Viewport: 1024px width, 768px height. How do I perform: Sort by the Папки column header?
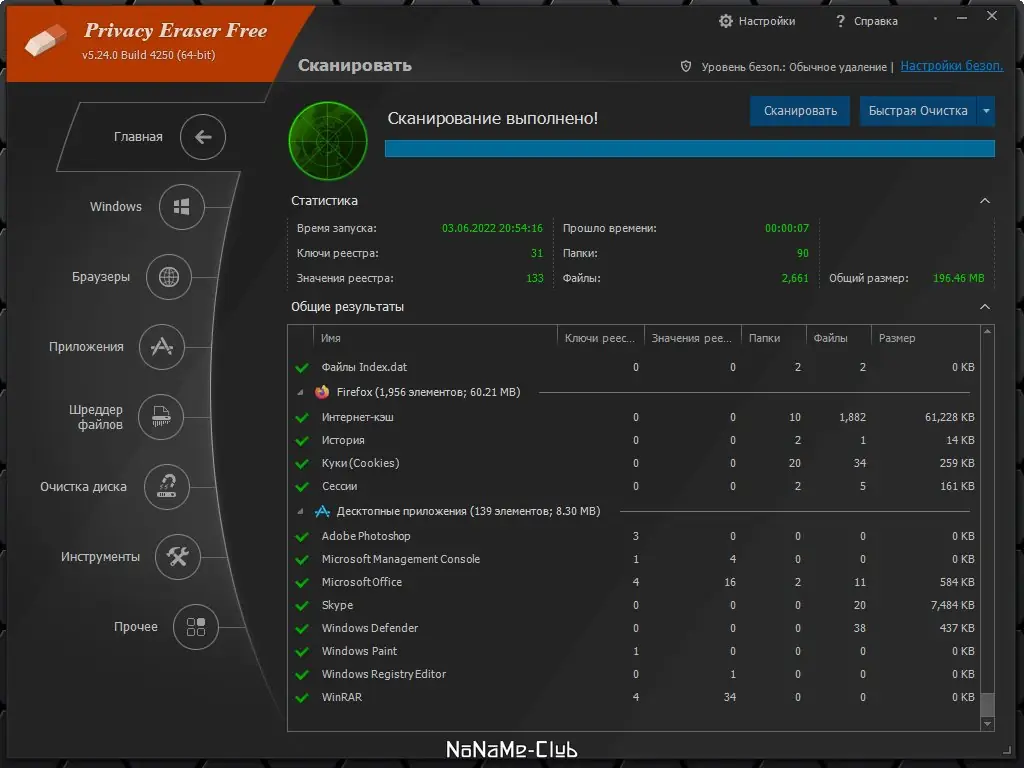(774, 338)
